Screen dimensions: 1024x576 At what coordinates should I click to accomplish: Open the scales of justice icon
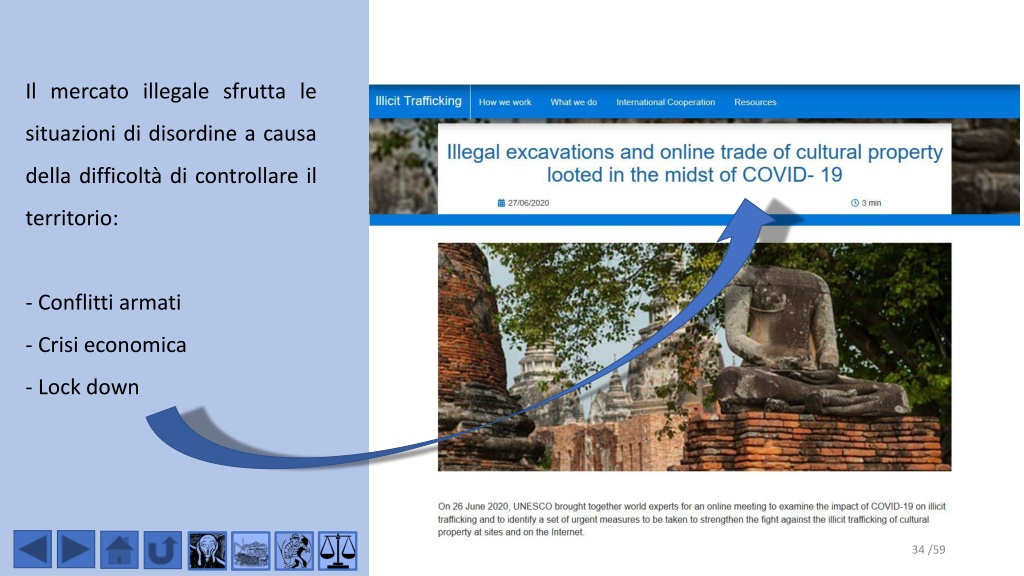tap(338, 551)
